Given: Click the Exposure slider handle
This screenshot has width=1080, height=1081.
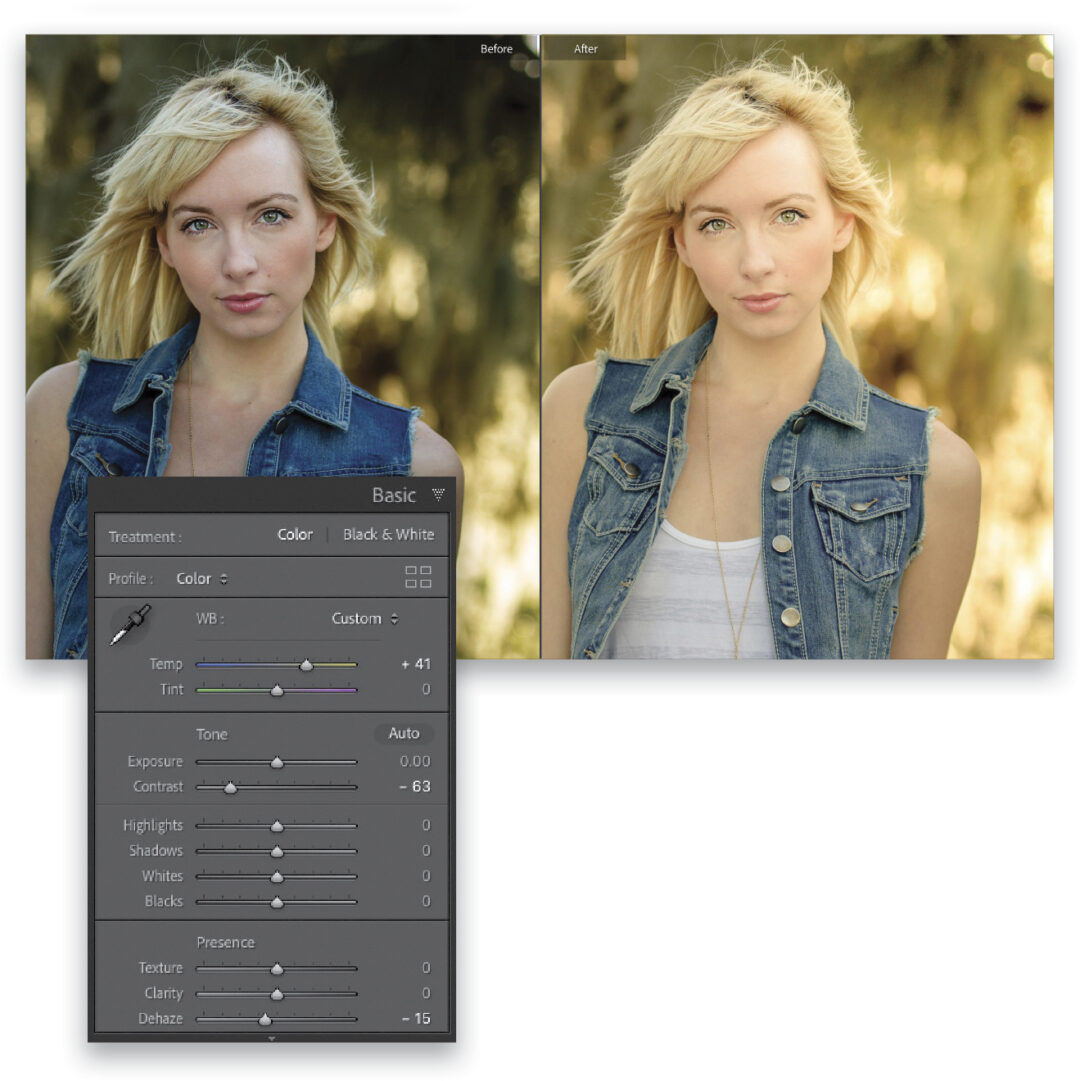Looking at the screenshot, I should (278, 761).
